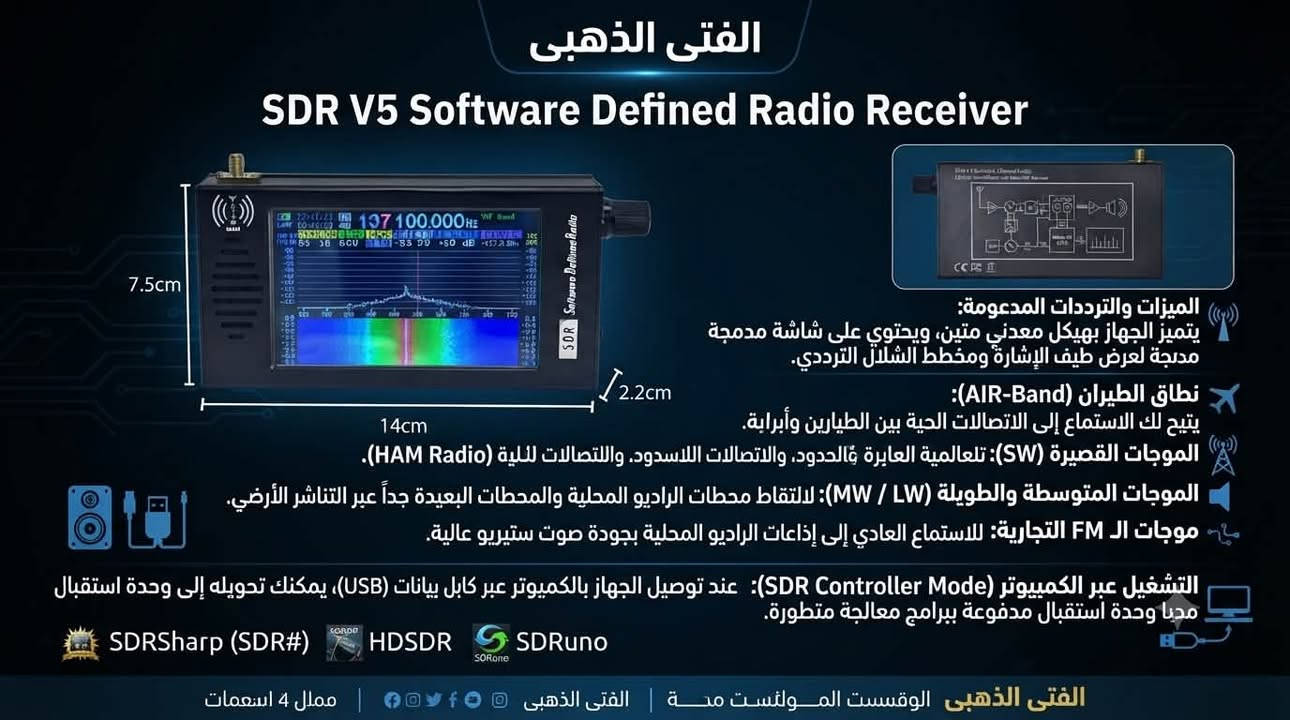Click the loudspeaker icon beside MW / LW heading
Viewport: 1290px width, 720px height.
(1220, 496)
